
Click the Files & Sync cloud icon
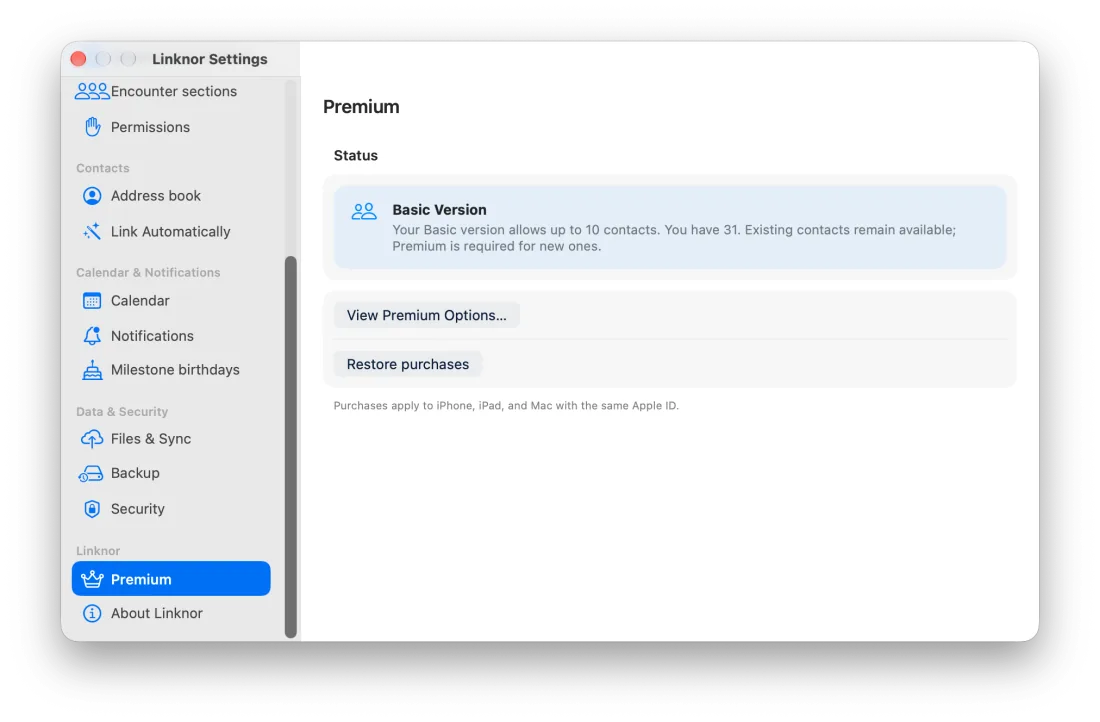point(92,439)
